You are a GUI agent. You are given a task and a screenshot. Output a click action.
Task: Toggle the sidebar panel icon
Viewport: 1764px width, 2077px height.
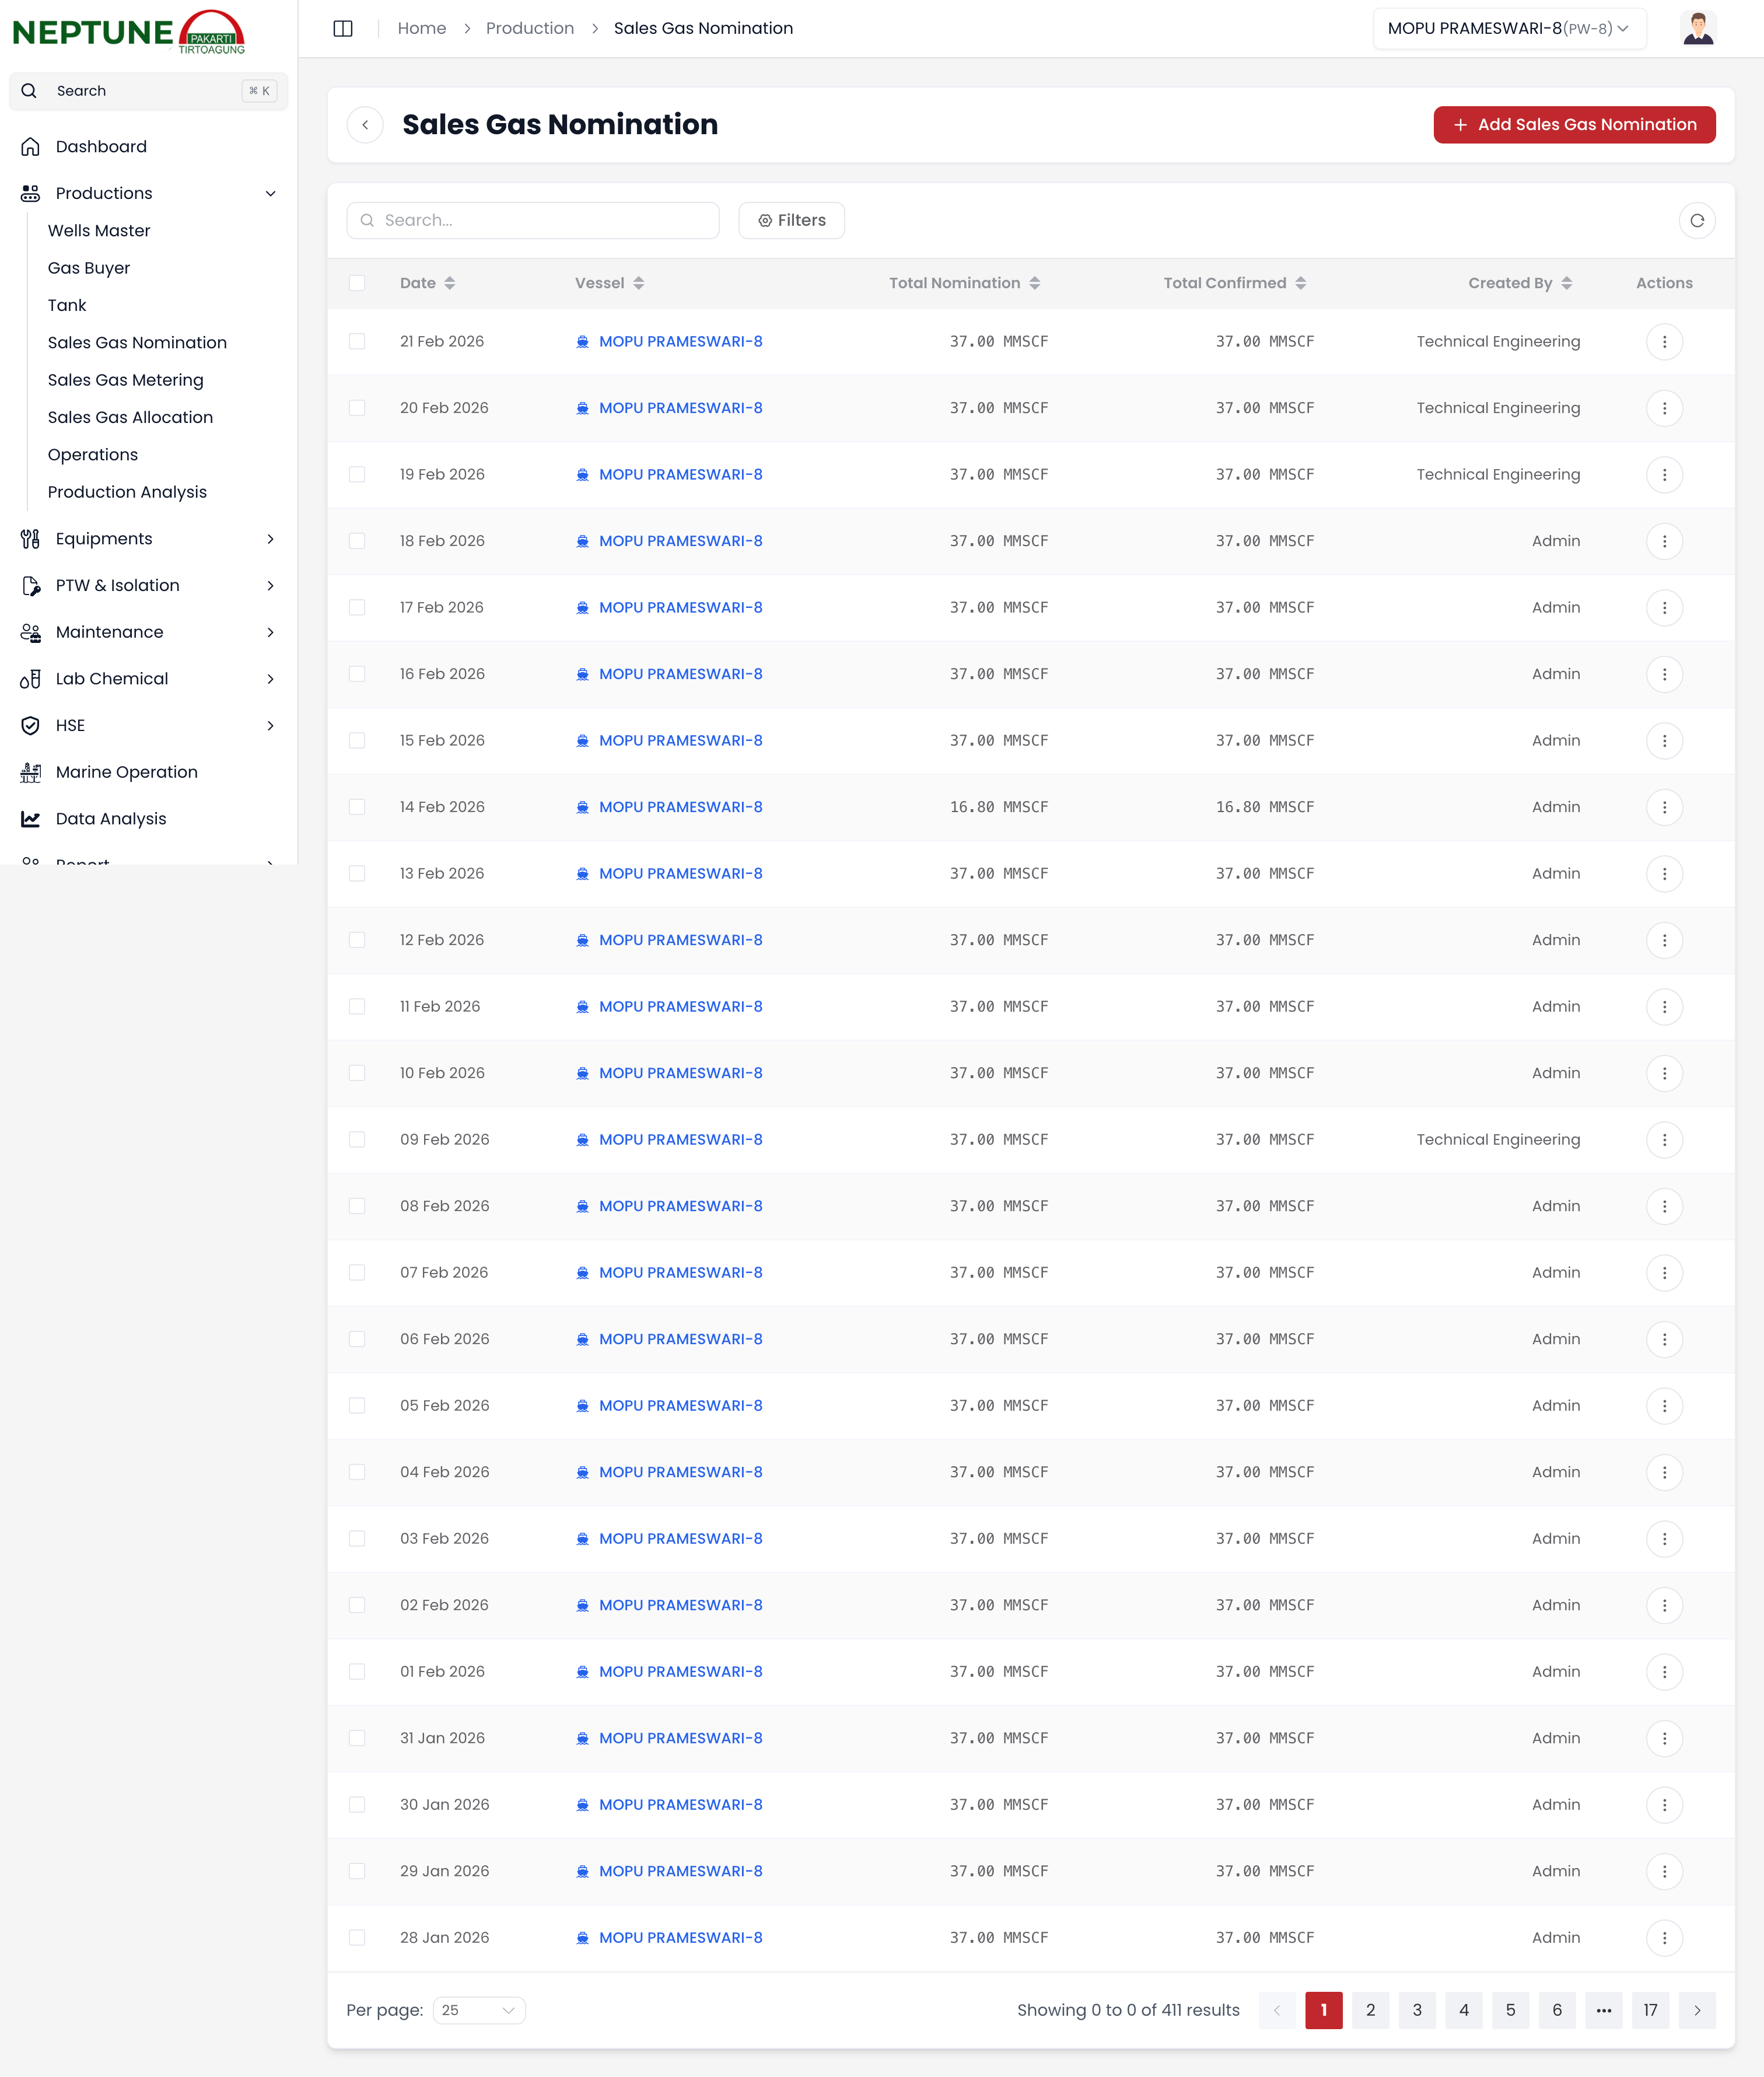coord(343,28)
